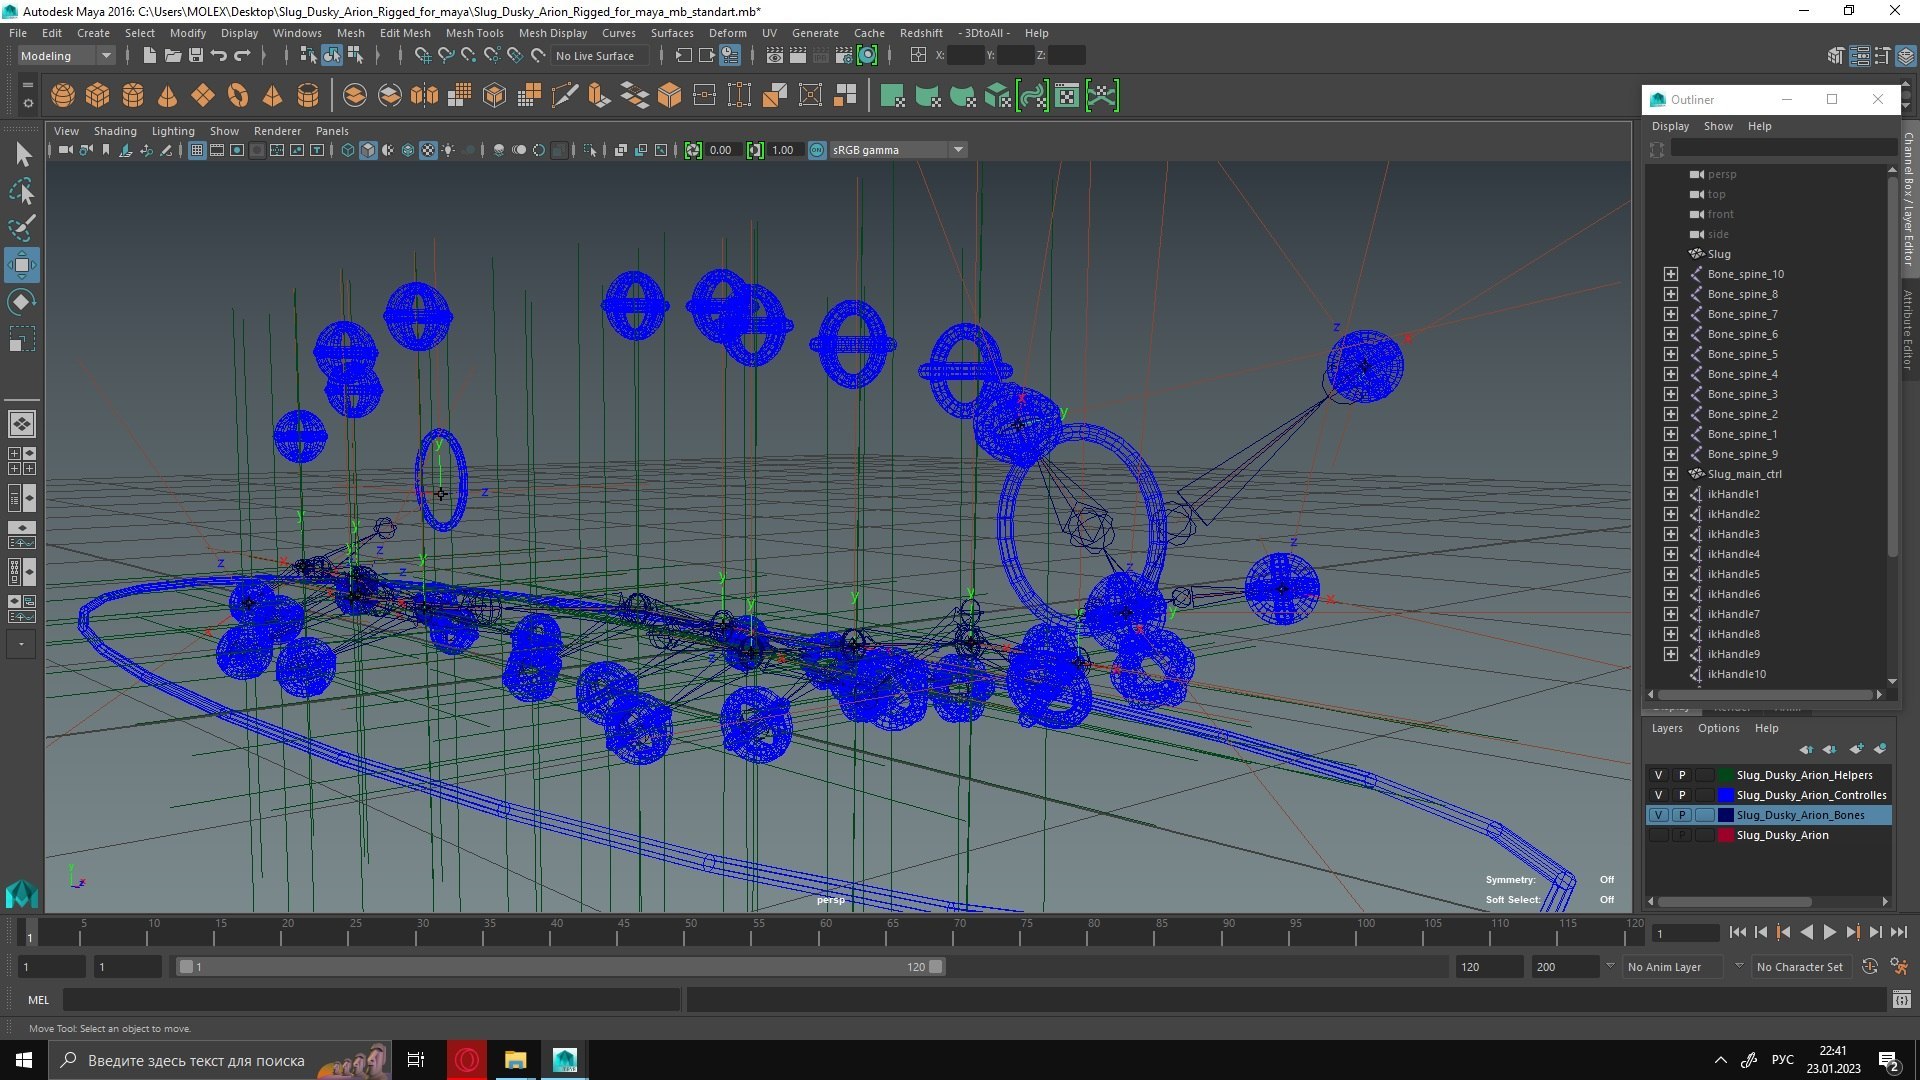Expand ikHandle1 in Outliner
Image resolution: width=1920 pixels, height=1080 pixels.
[1671, 494]
